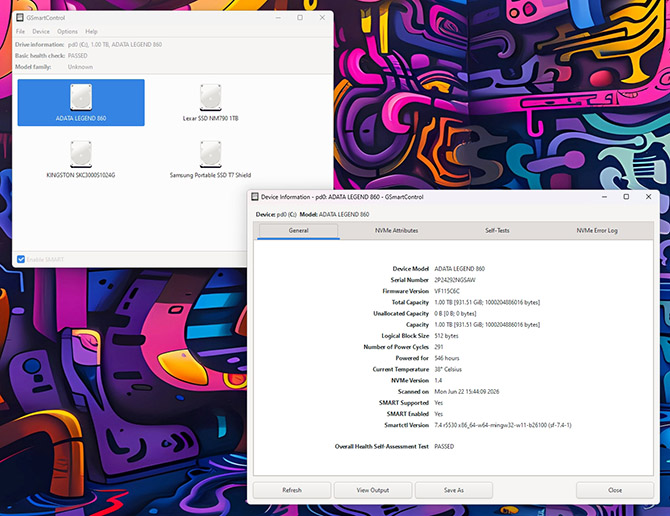Click the Scanned on date value
The width and height of the screenshot is (670, 516).
tap(467, 392)
